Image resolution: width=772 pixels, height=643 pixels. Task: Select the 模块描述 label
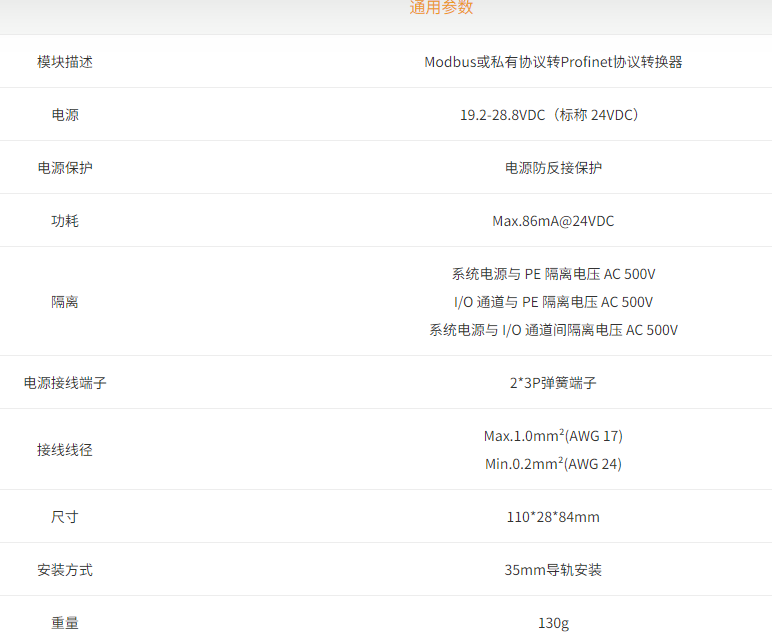pyautogui.click(x=64, y=62)
